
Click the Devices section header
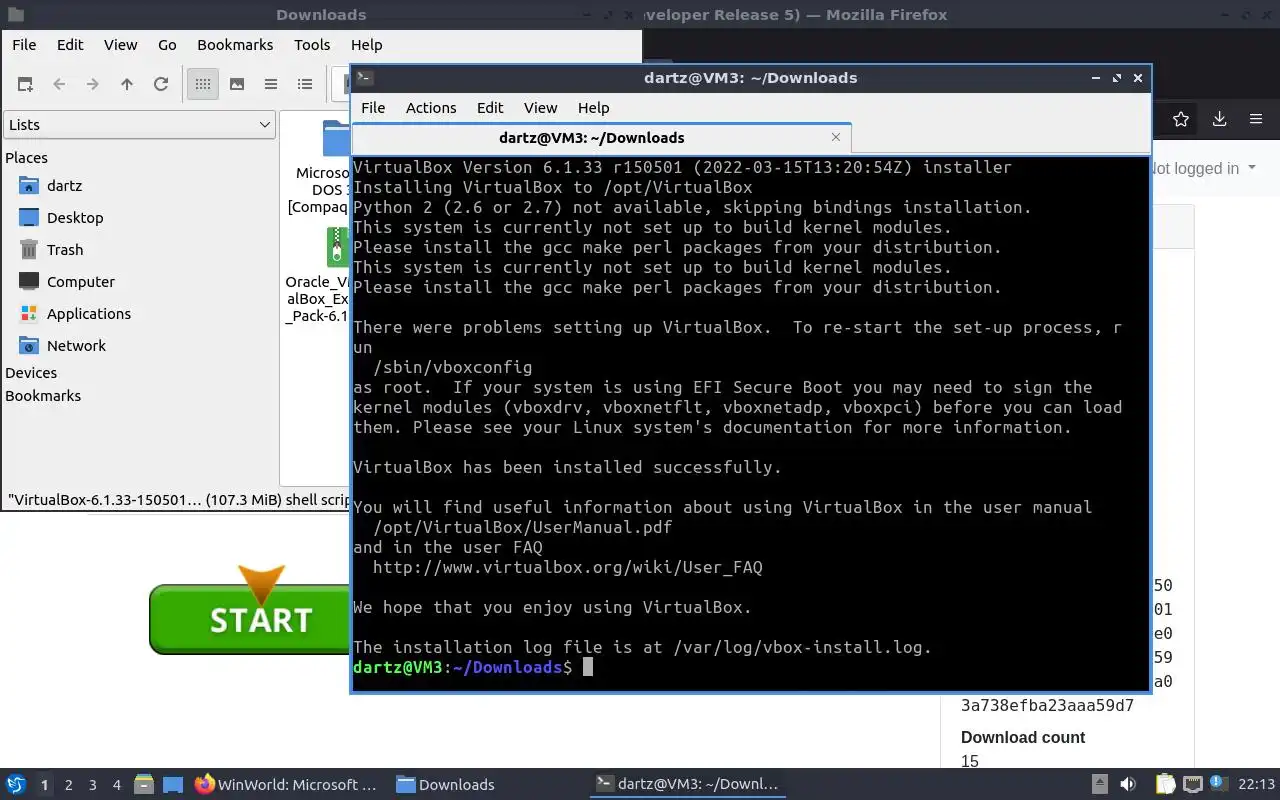(31, 373)
